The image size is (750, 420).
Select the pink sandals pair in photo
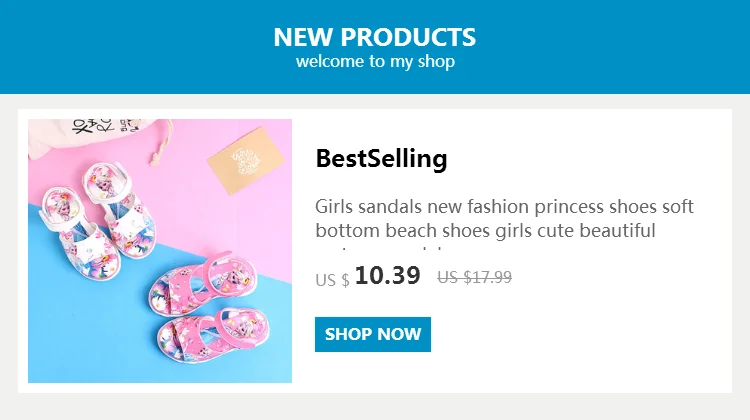pos(210,308)
